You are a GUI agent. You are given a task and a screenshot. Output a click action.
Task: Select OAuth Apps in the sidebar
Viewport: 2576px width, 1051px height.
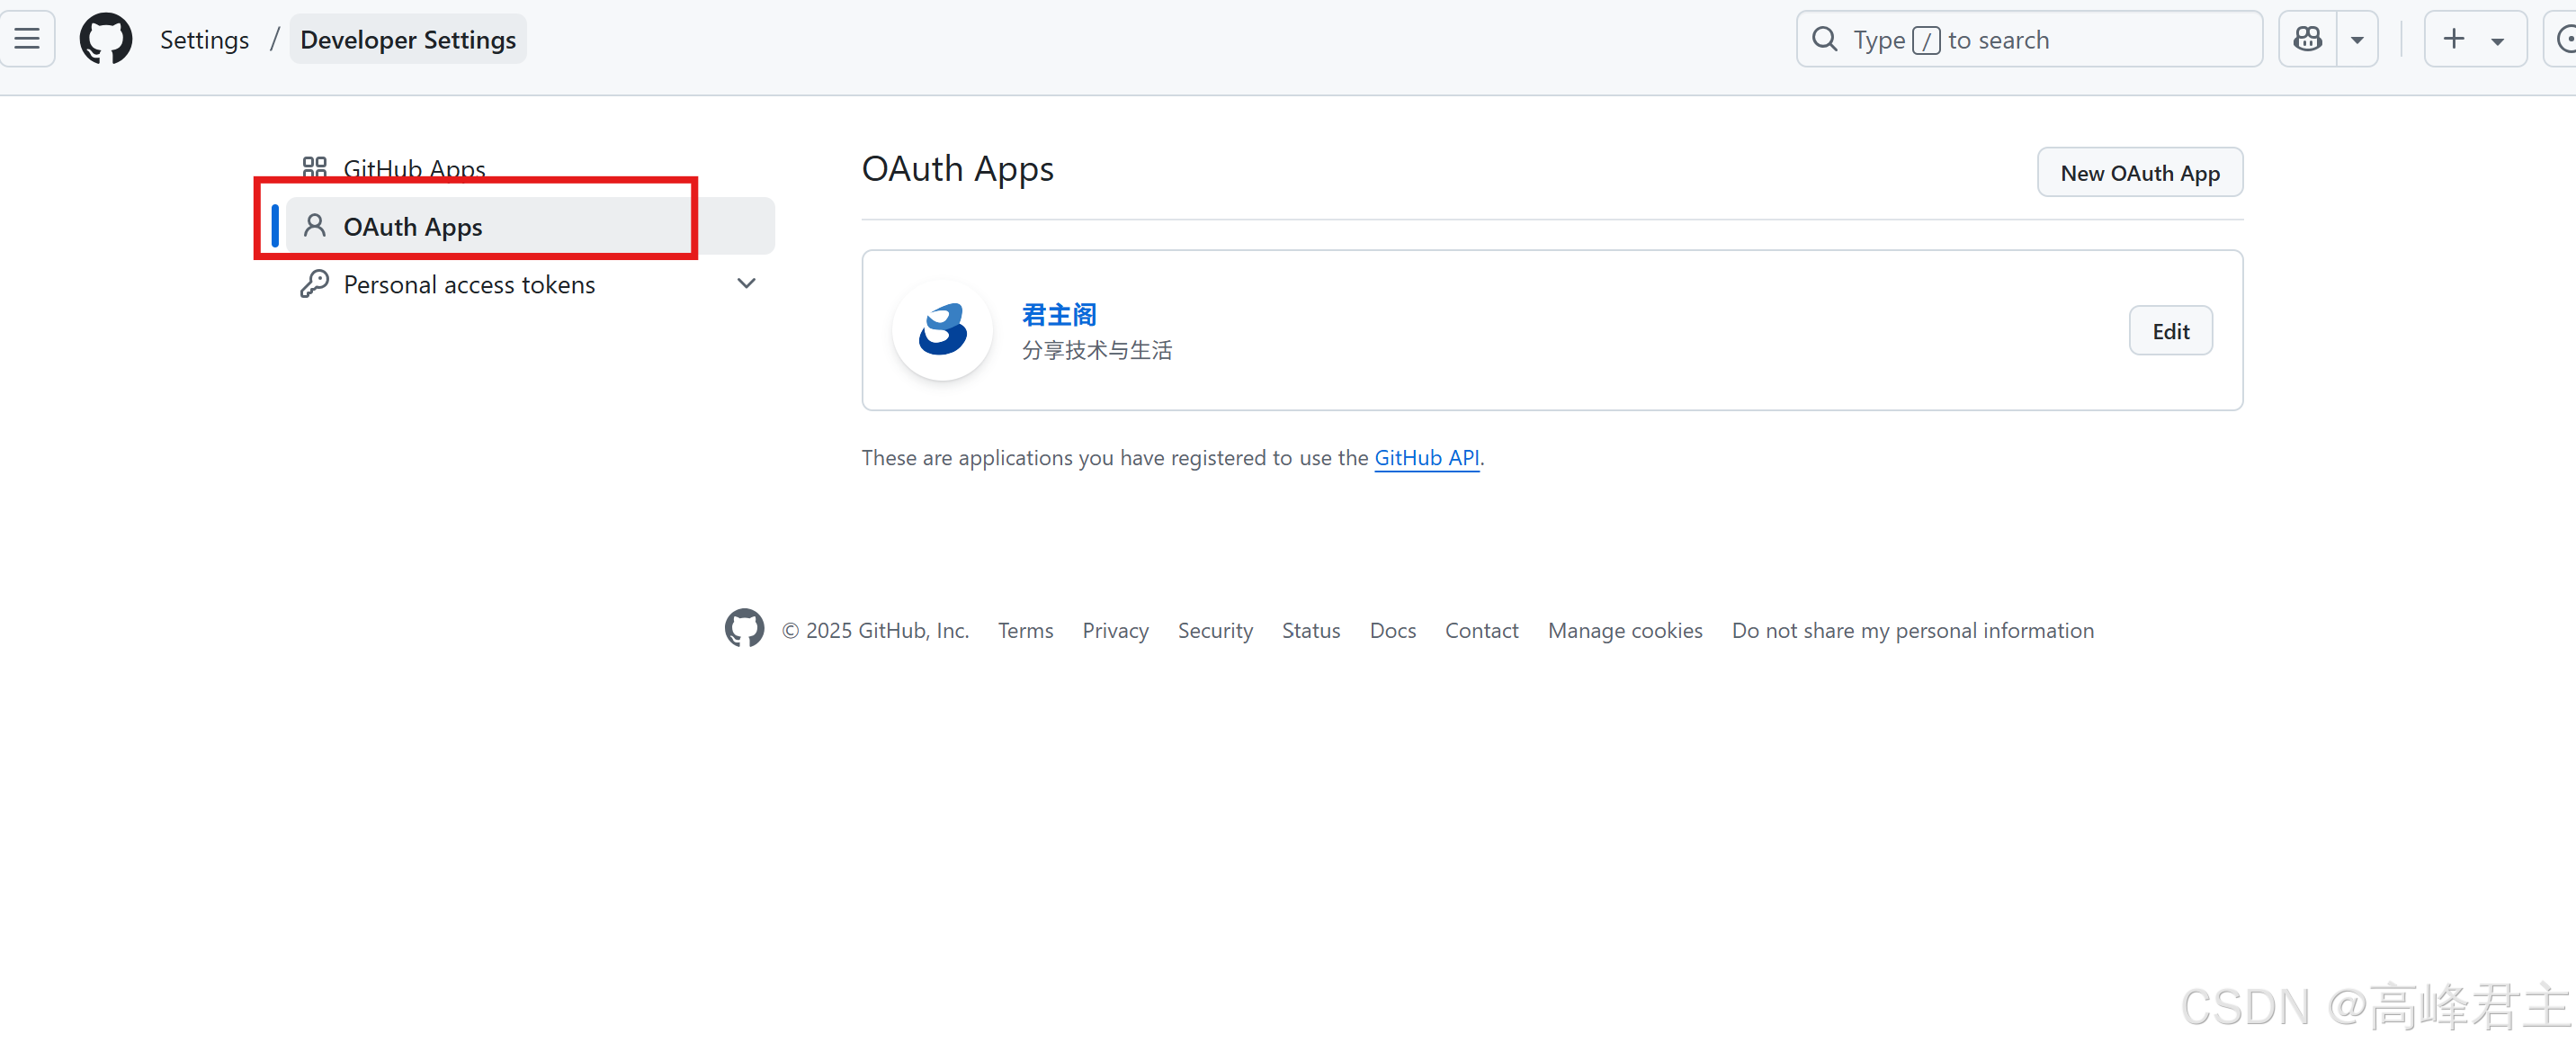(530, 226)
